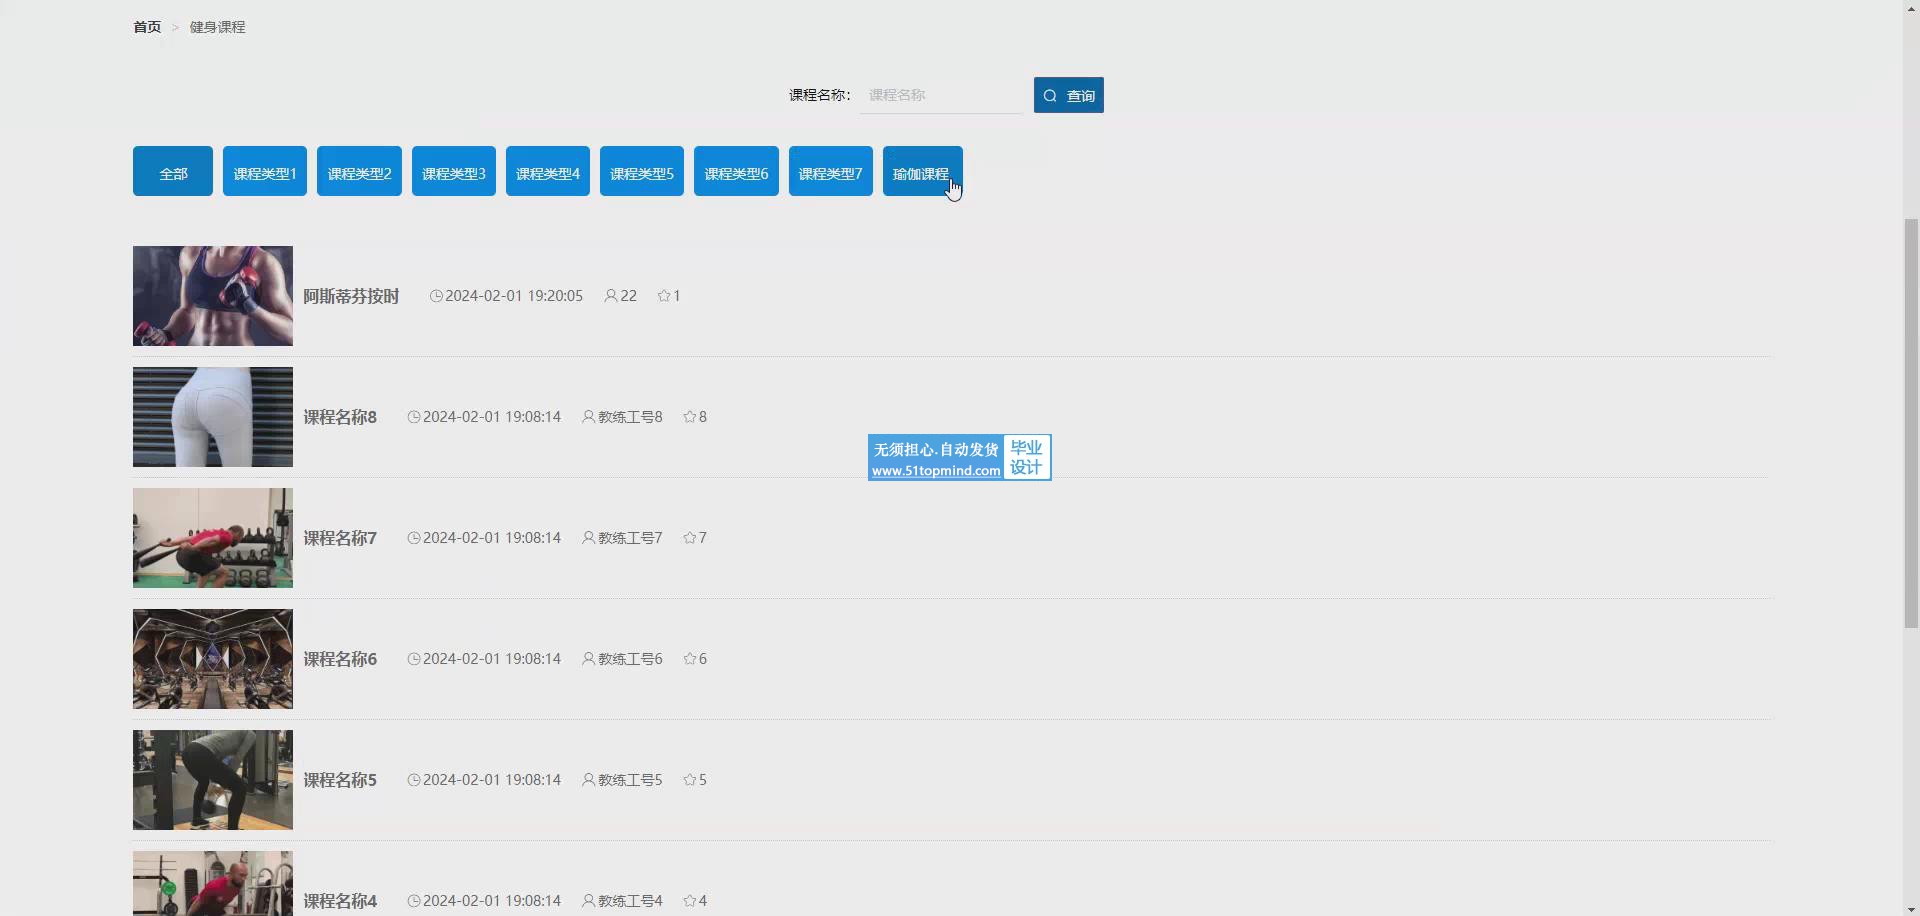The height and width of the screenshot is (916, 1920).
Task: Open the 课程名称7 title
Action: [340, 538]
